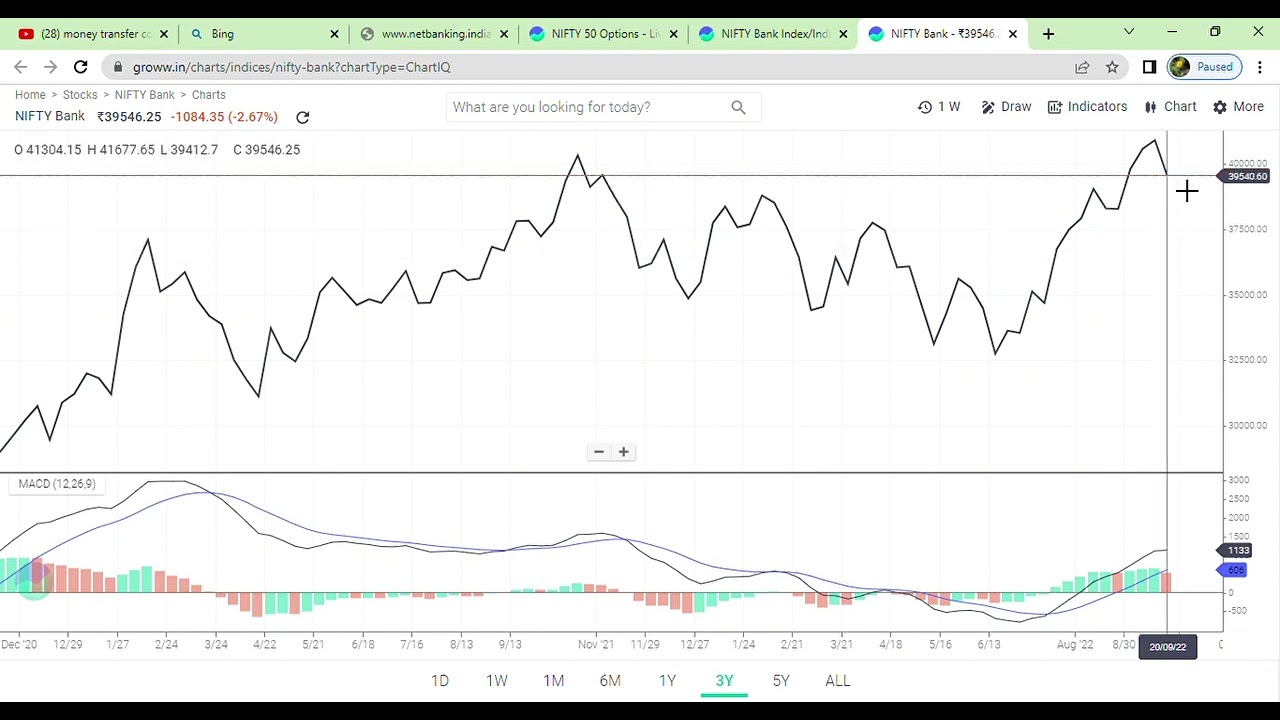Open the Draw tools
1280x720 pixels.
(1006, 107)
